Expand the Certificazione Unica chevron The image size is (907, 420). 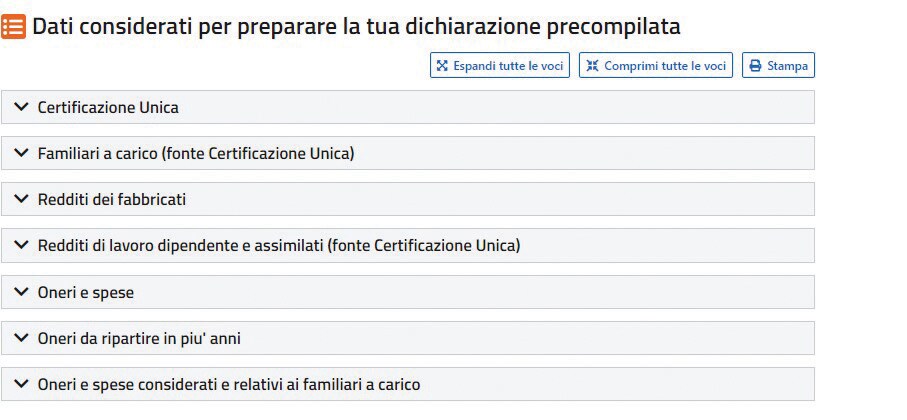pyautogui.click(x=21, y=106)
